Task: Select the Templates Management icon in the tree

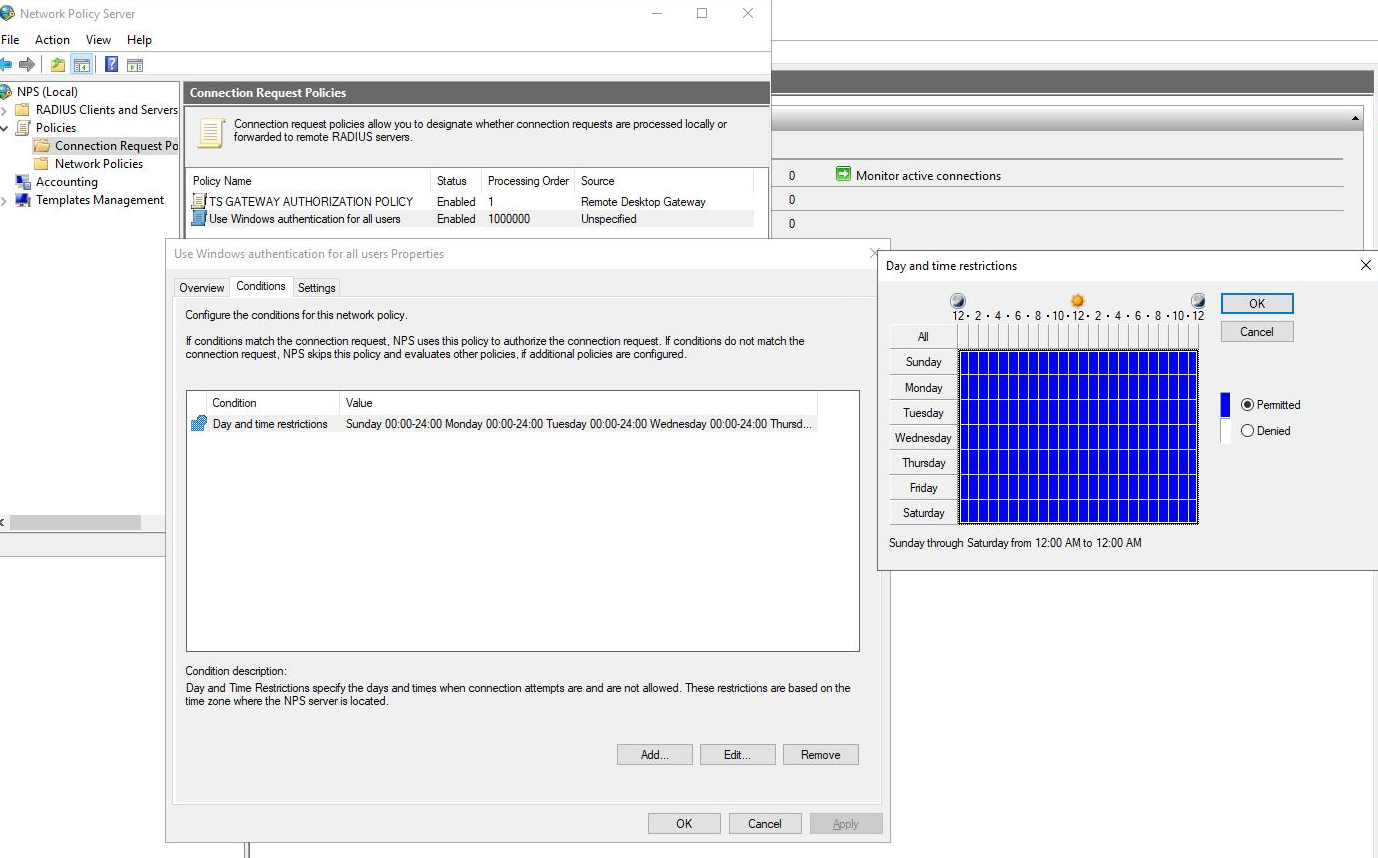Action: pos(25,200)
